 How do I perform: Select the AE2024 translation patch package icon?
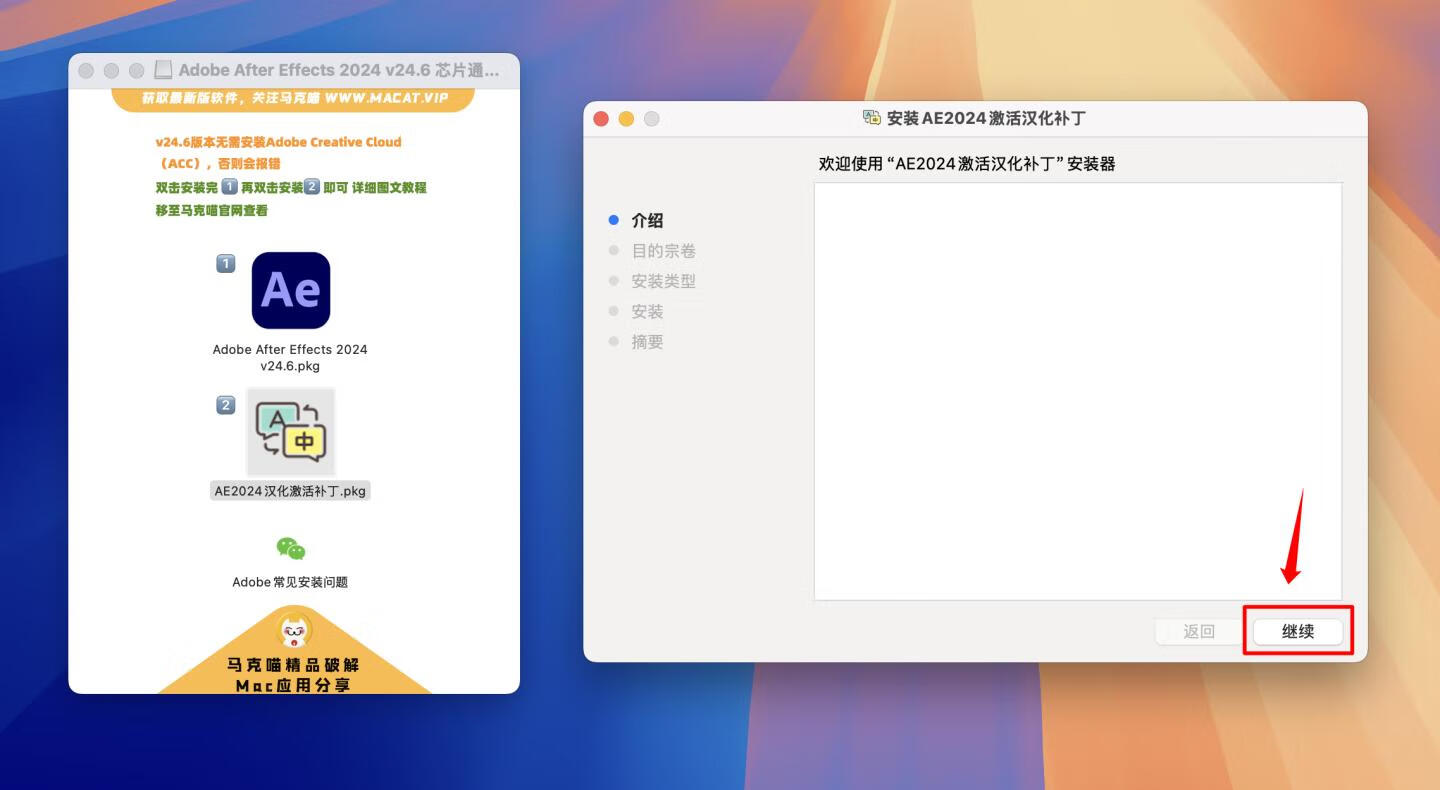click(x=291, y=432)
